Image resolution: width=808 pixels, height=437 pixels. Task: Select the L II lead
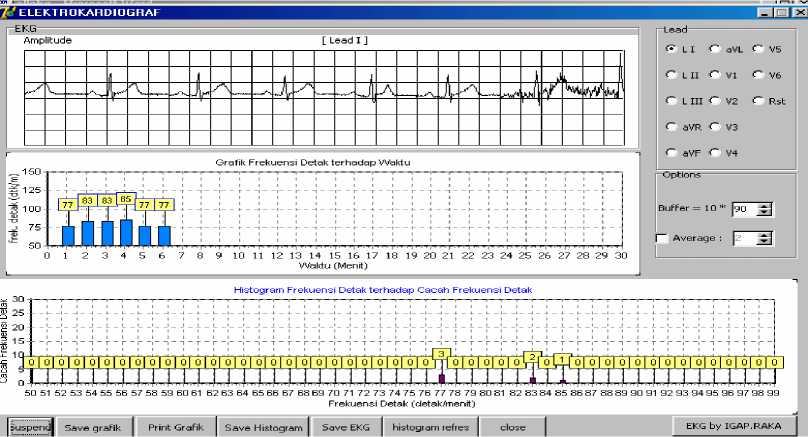[x=672, y=75]
